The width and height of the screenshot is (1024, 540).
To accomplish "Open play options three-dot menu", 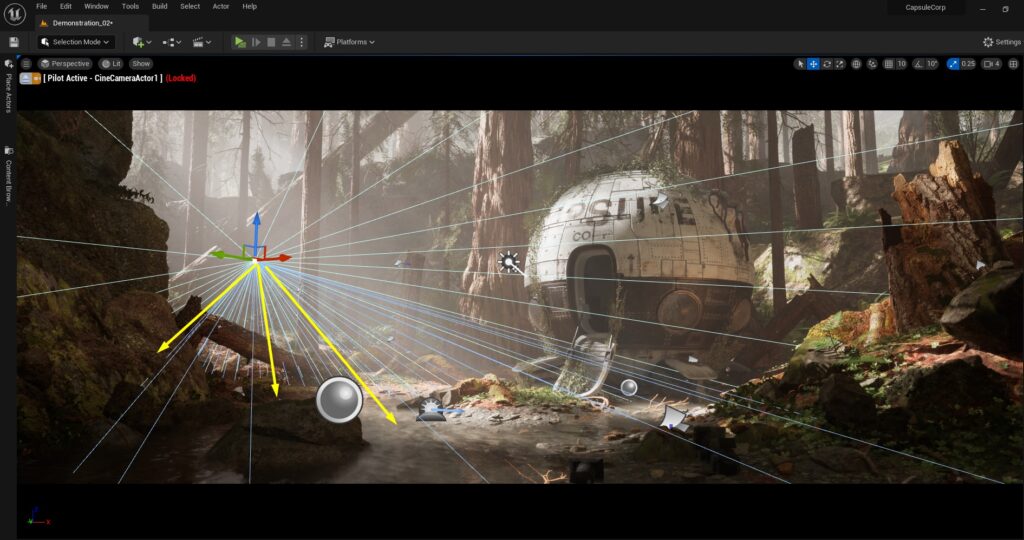I will (x=301, y=42).
